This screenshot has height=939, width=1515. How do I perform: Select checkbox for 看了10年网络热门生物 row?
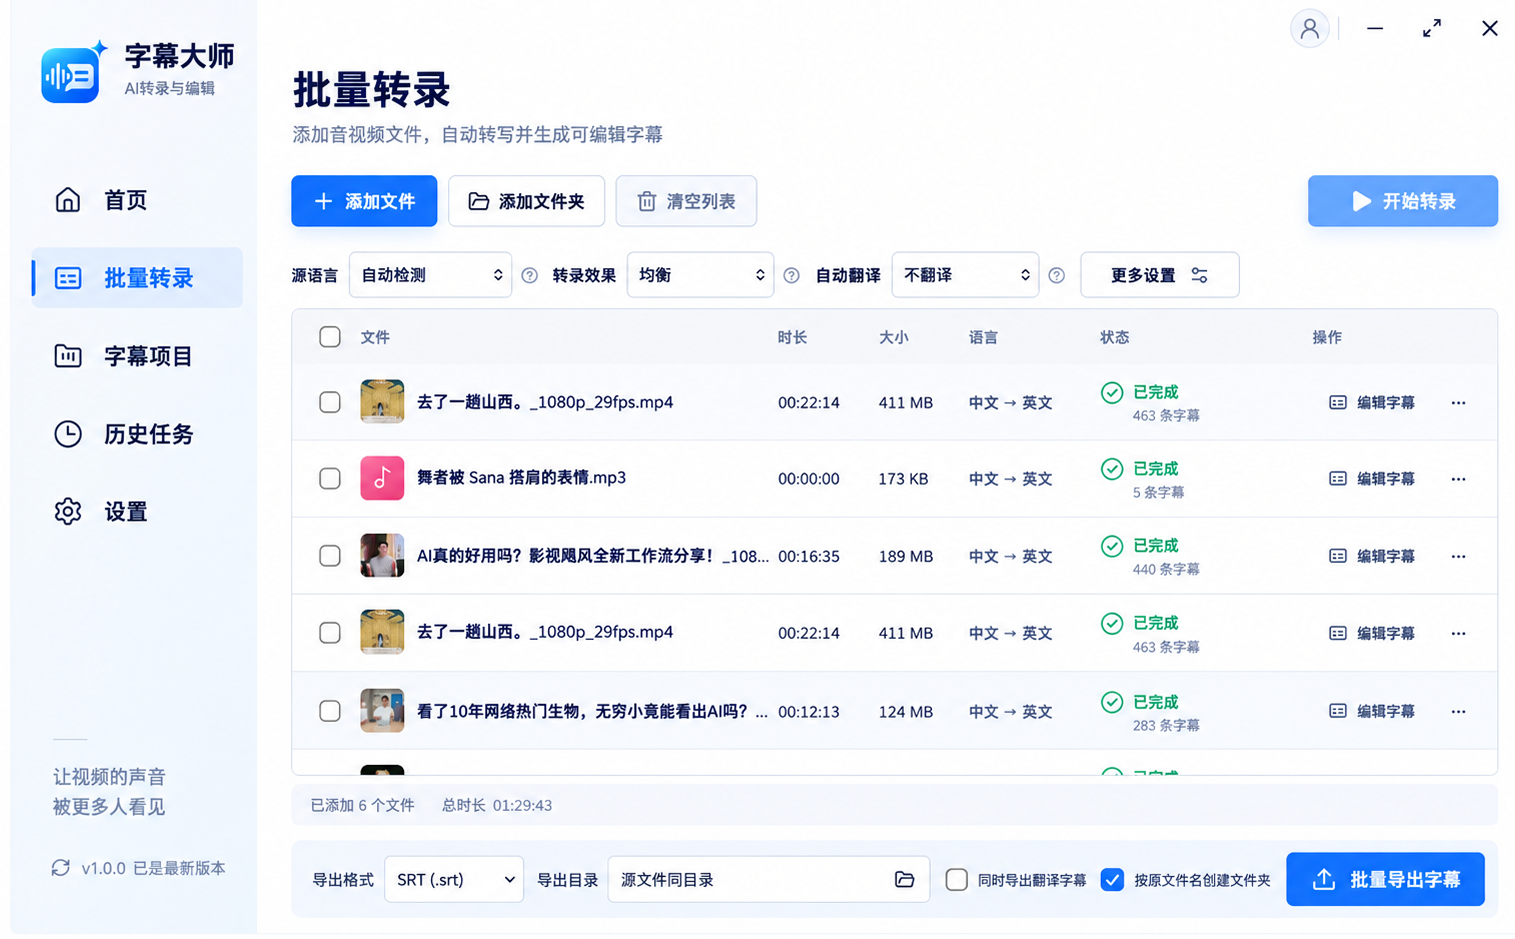pos(330,711)
